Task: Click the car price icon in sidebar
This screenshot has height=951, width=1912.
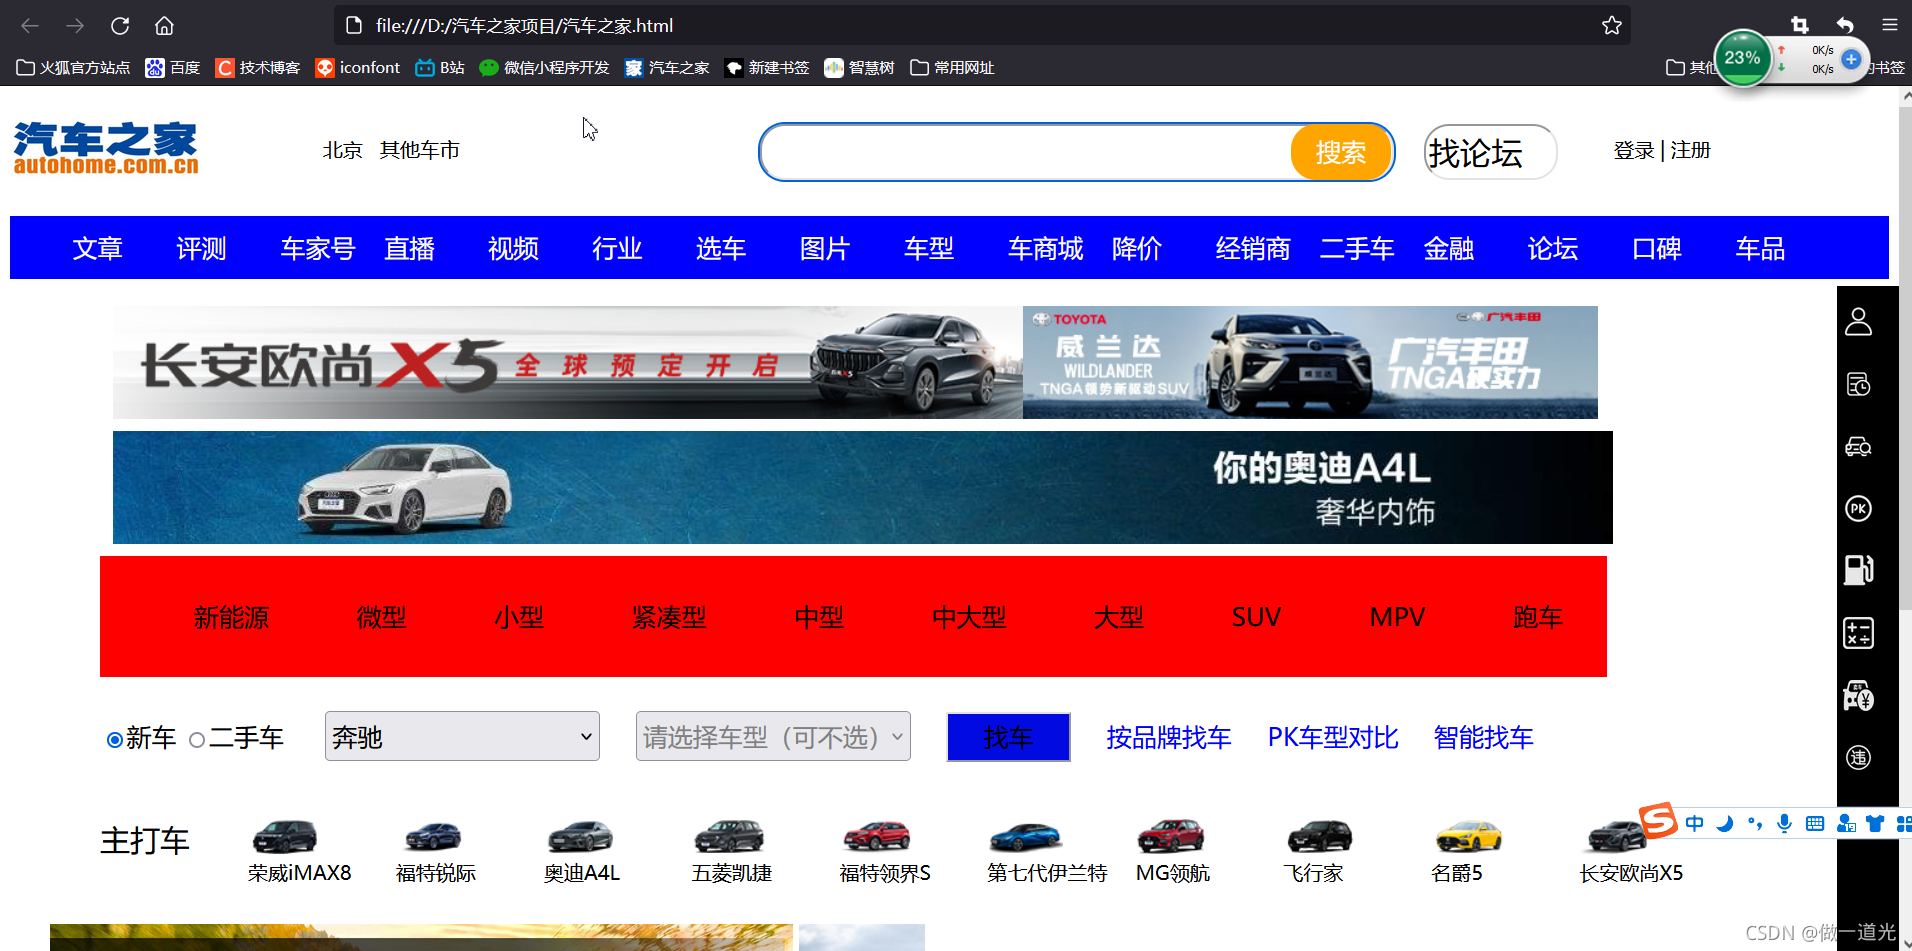Action: (x=1858, y=696)
